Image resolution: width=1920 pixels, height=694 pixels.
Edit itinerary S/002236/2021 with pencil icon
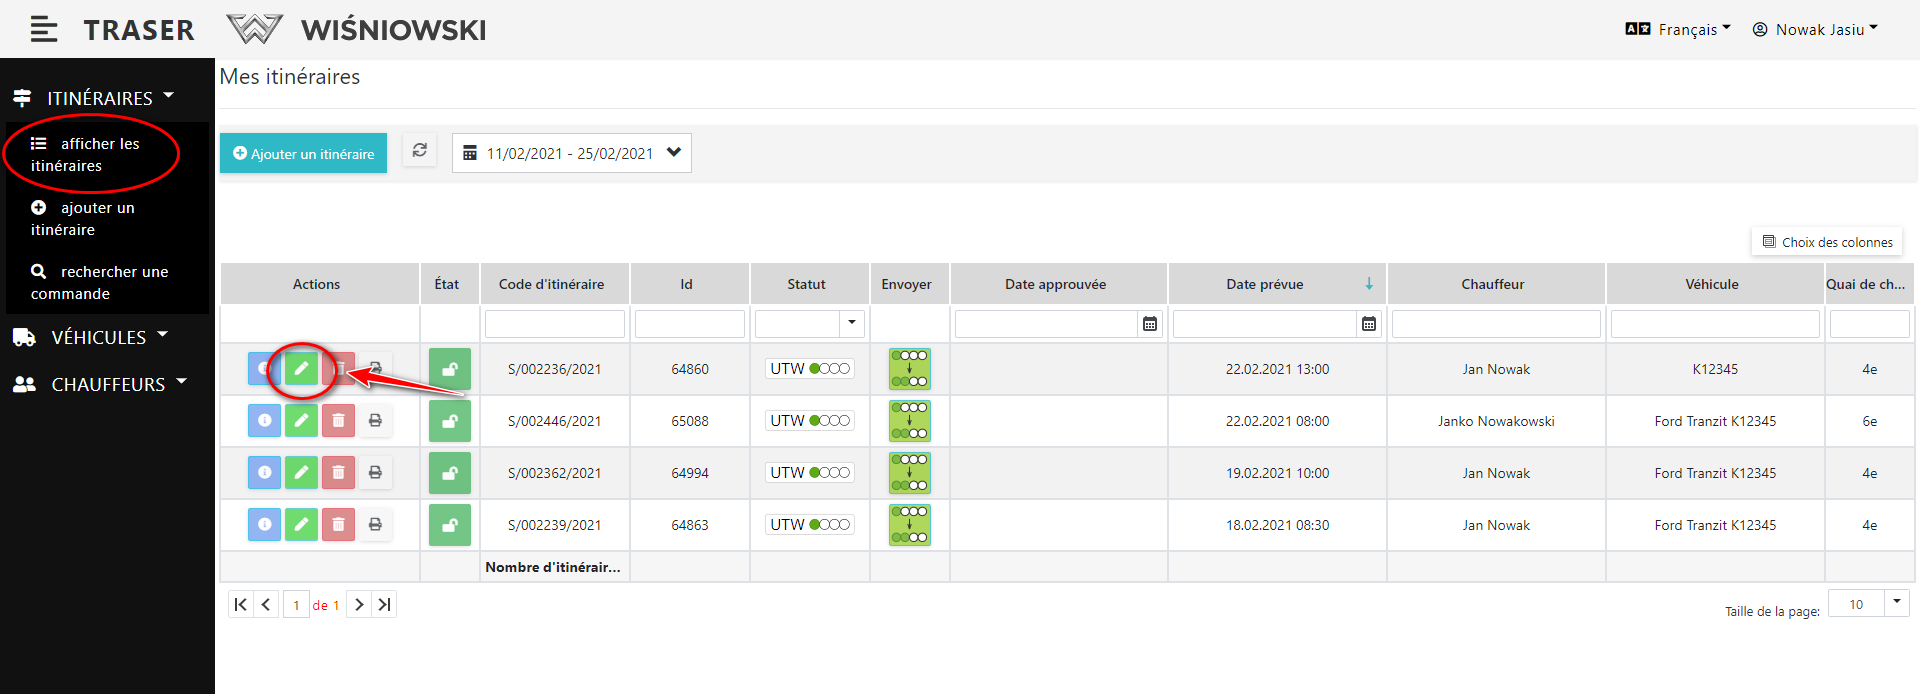pyautogui.click(x=301, y=369)
